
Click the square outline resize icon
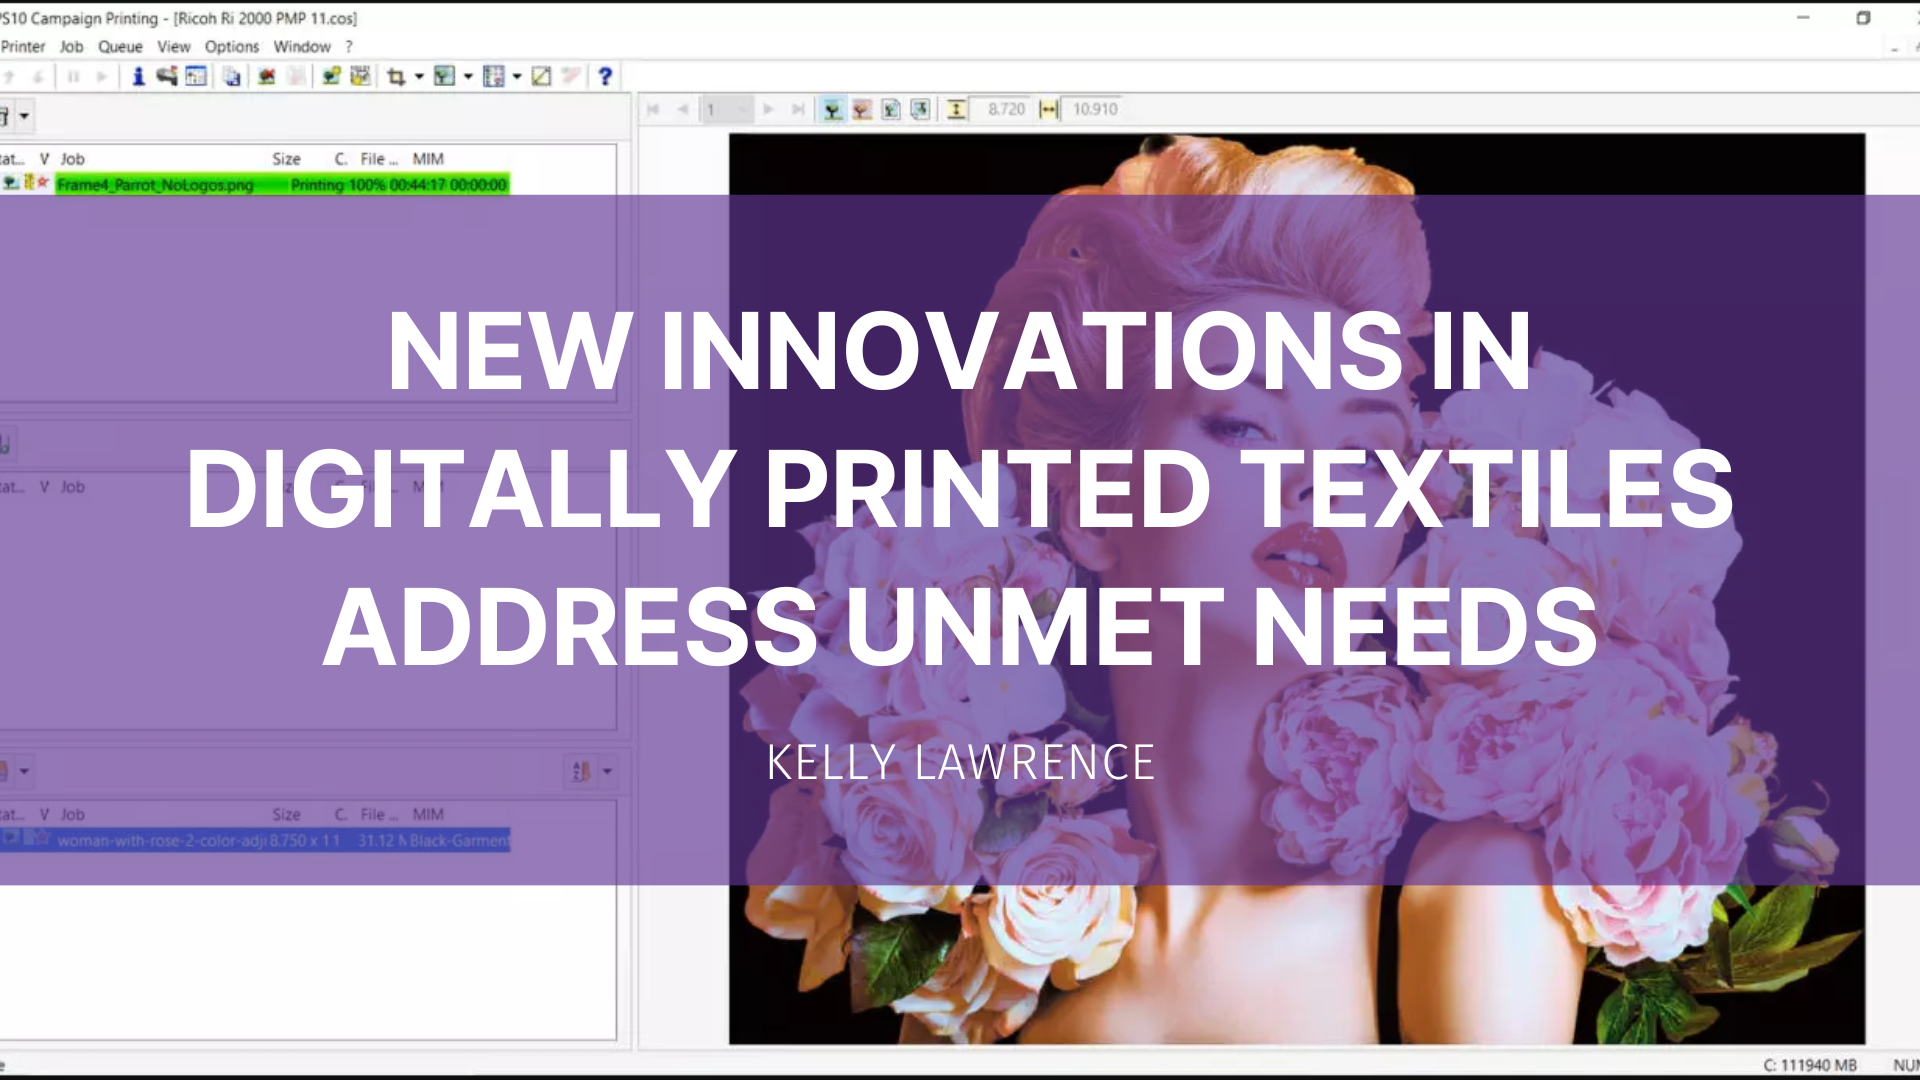click(541, 76)
